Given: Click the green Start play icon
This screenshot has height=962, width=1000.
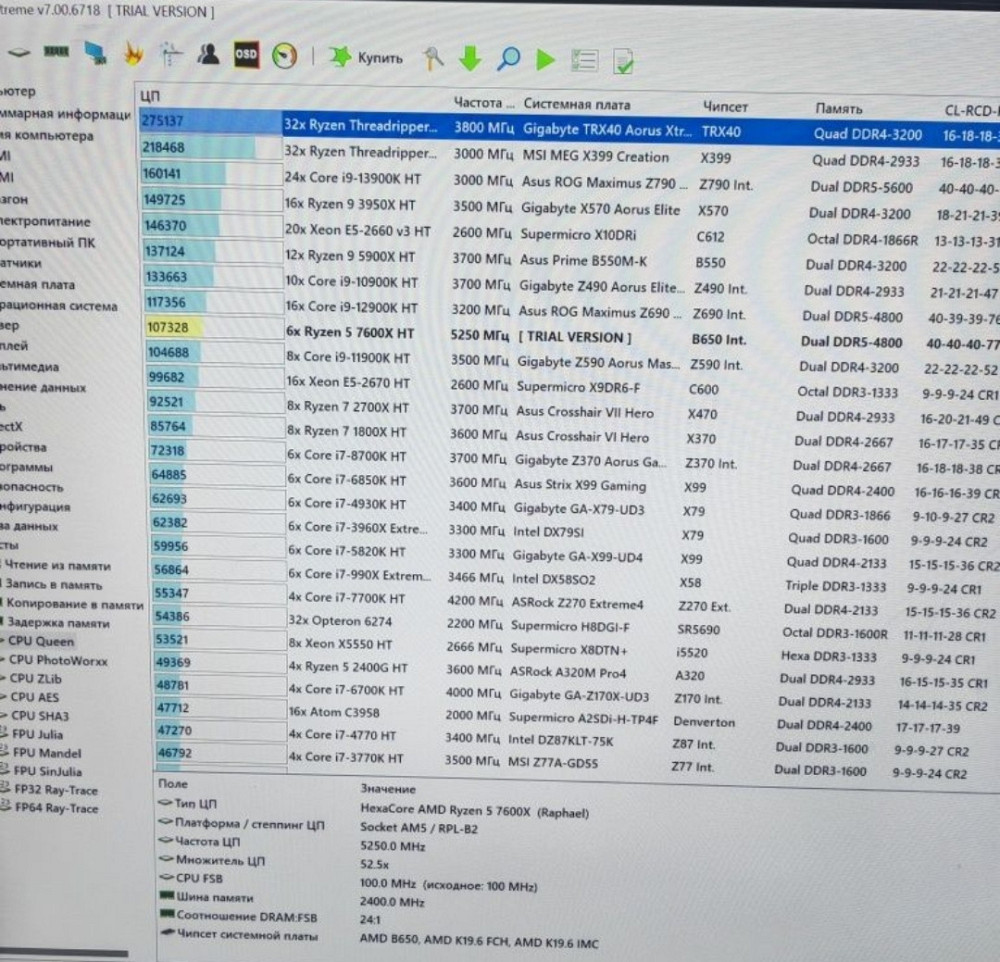Looking at the screenshot, I should pos(545,60).
